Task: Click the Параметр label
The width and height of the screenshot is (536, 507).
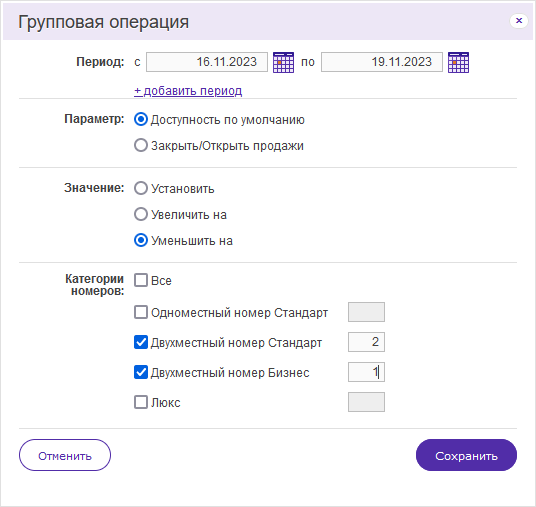Action: pos(94,119)
